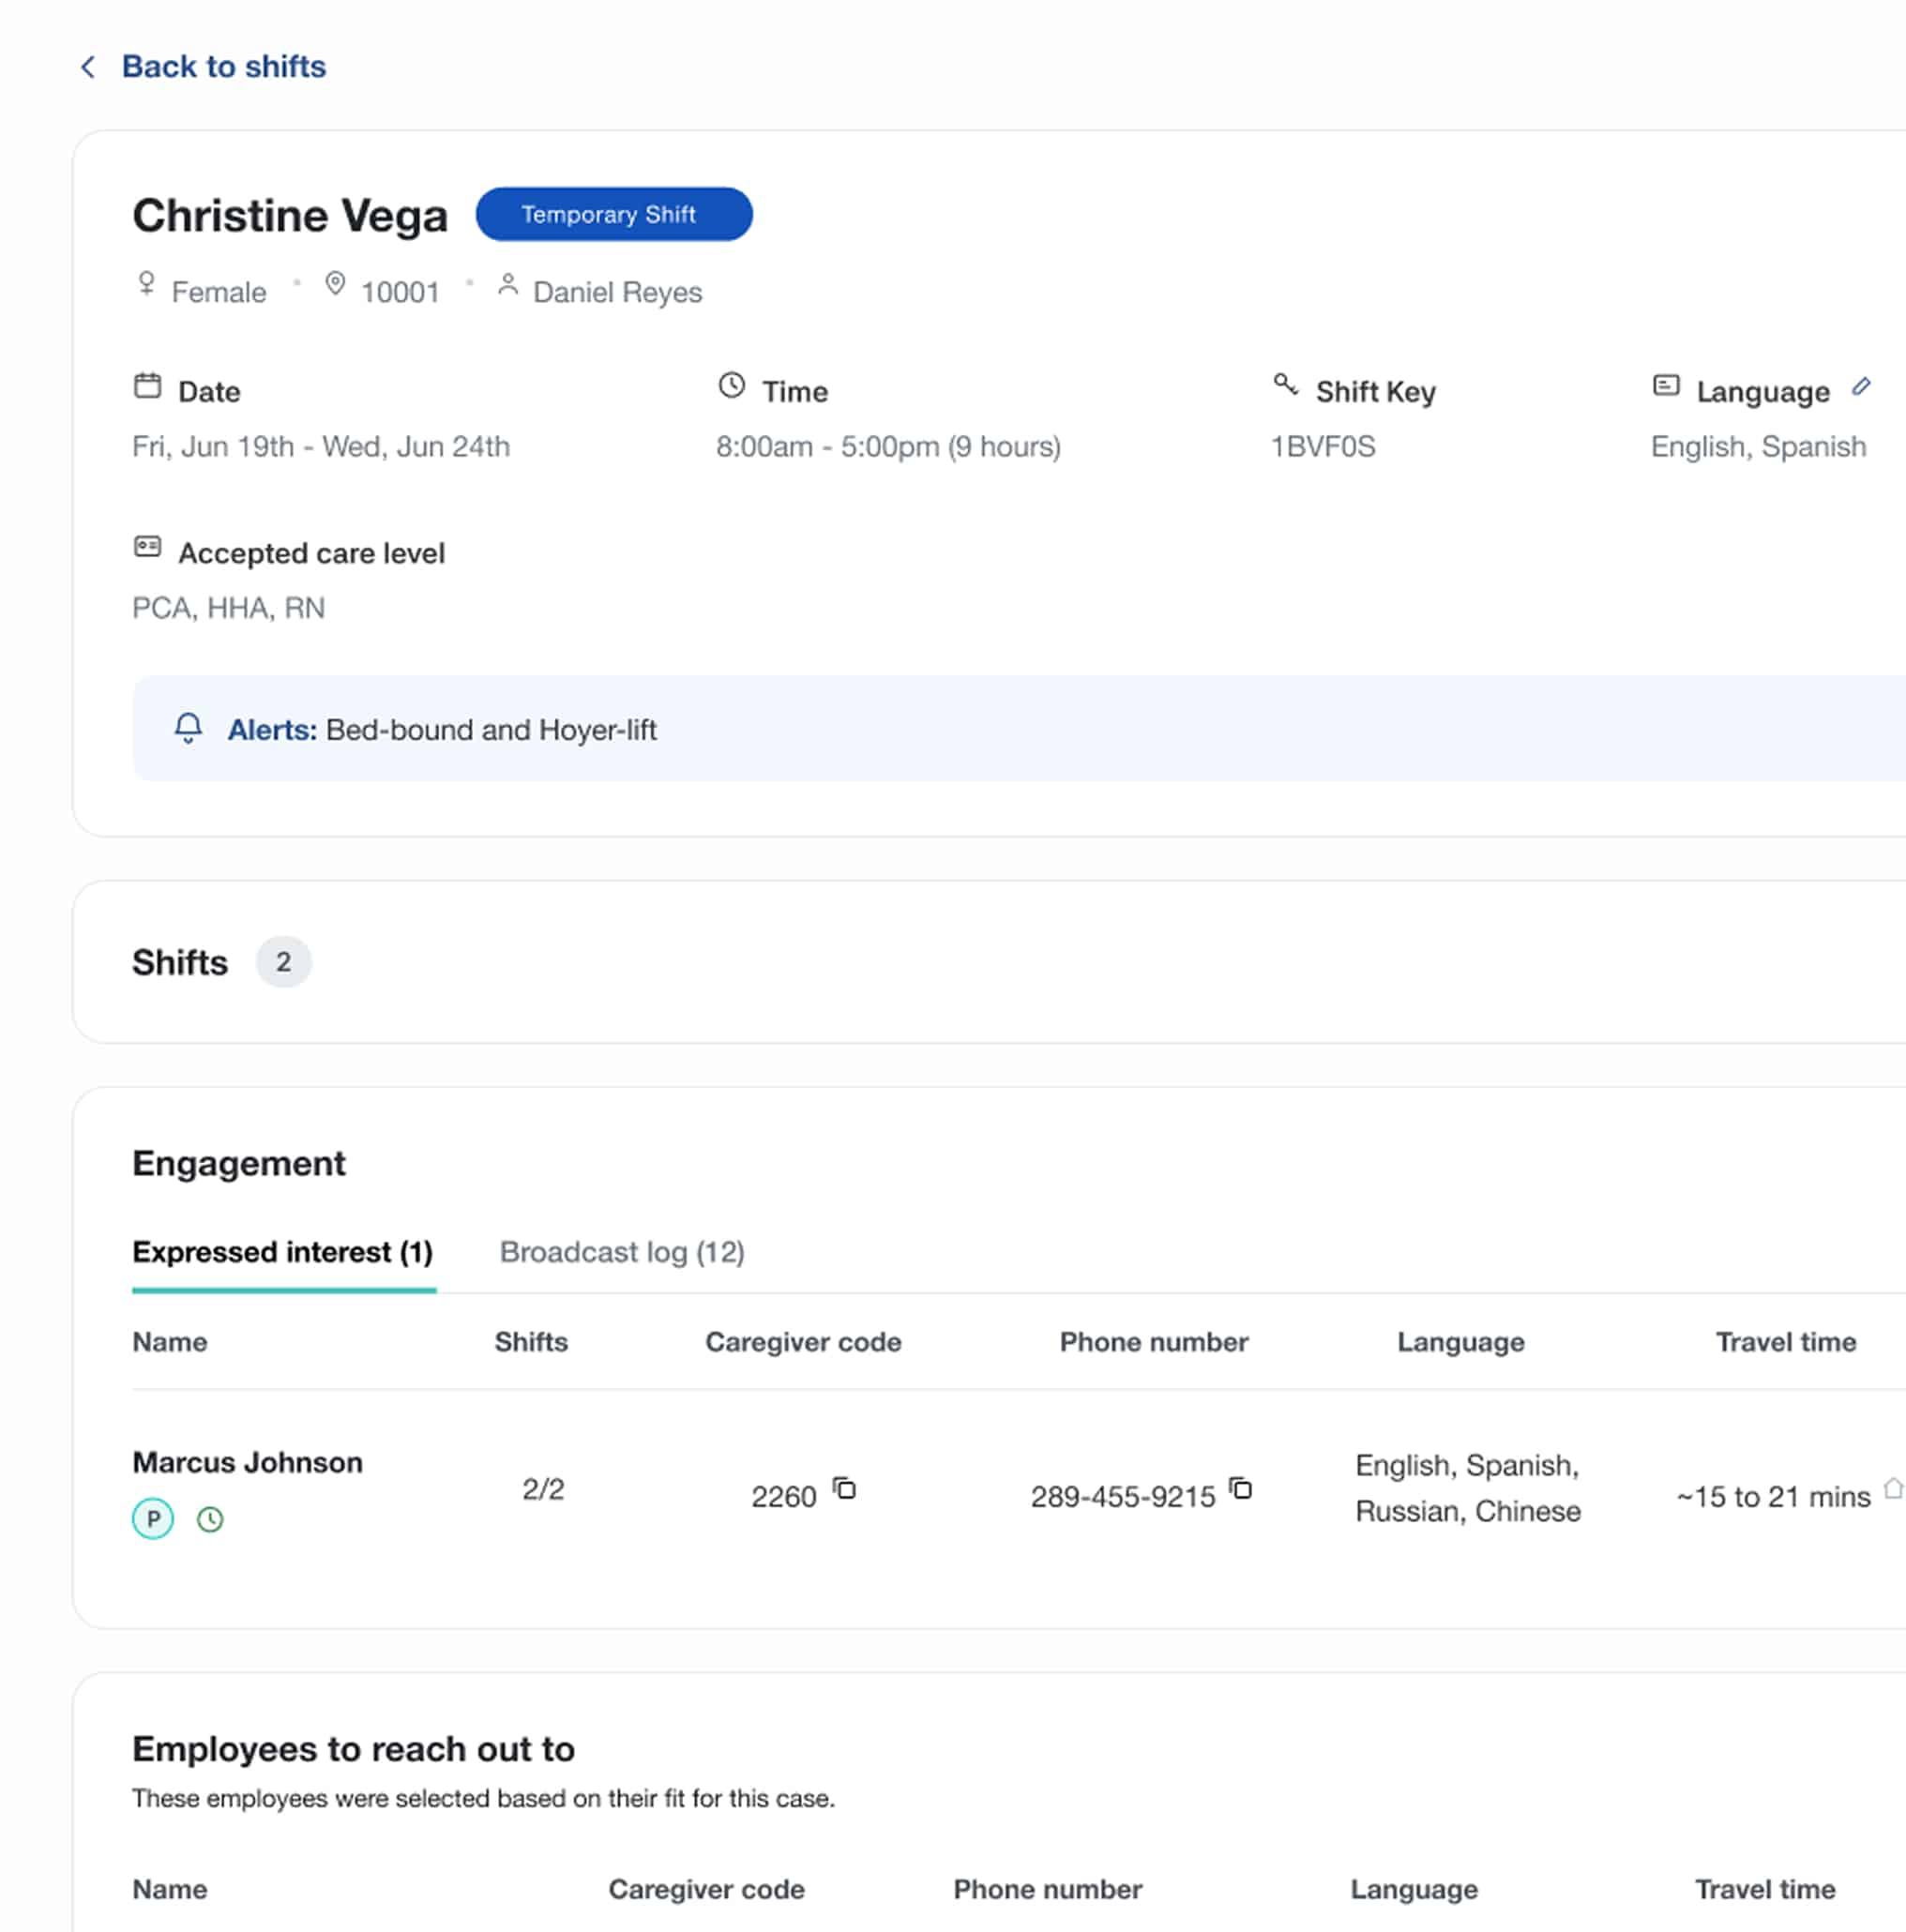1906x1932 pixels.
Task: Click the shifts count badge 2
Action: click(283, 962)
